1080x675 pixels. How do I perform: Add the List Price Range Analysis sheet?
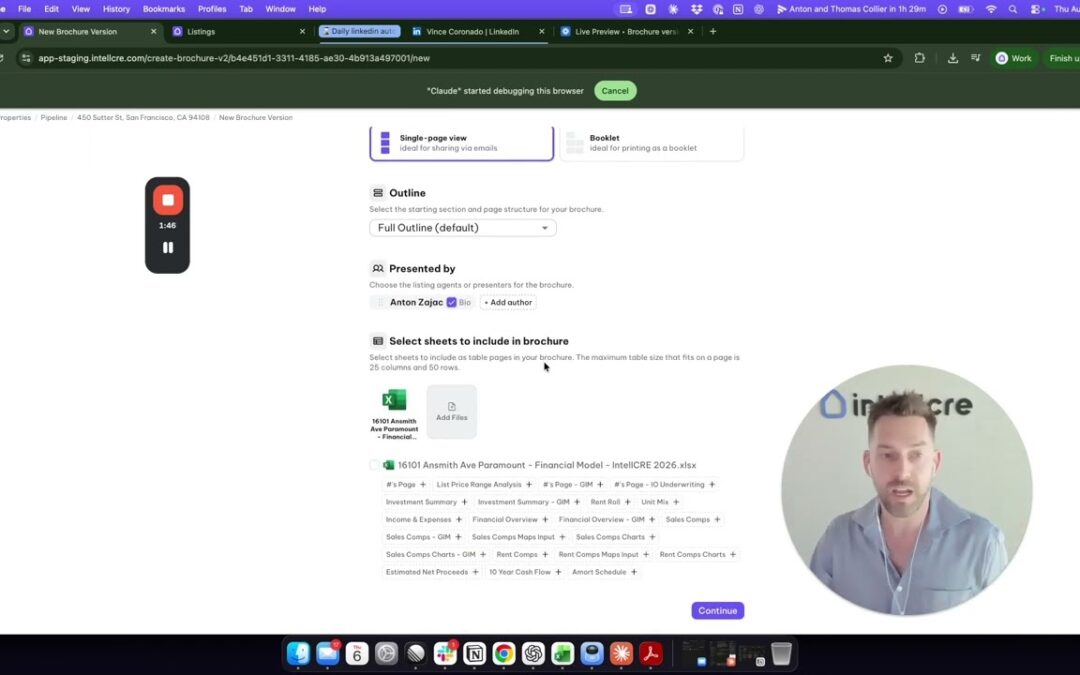[x=529, y=484]
